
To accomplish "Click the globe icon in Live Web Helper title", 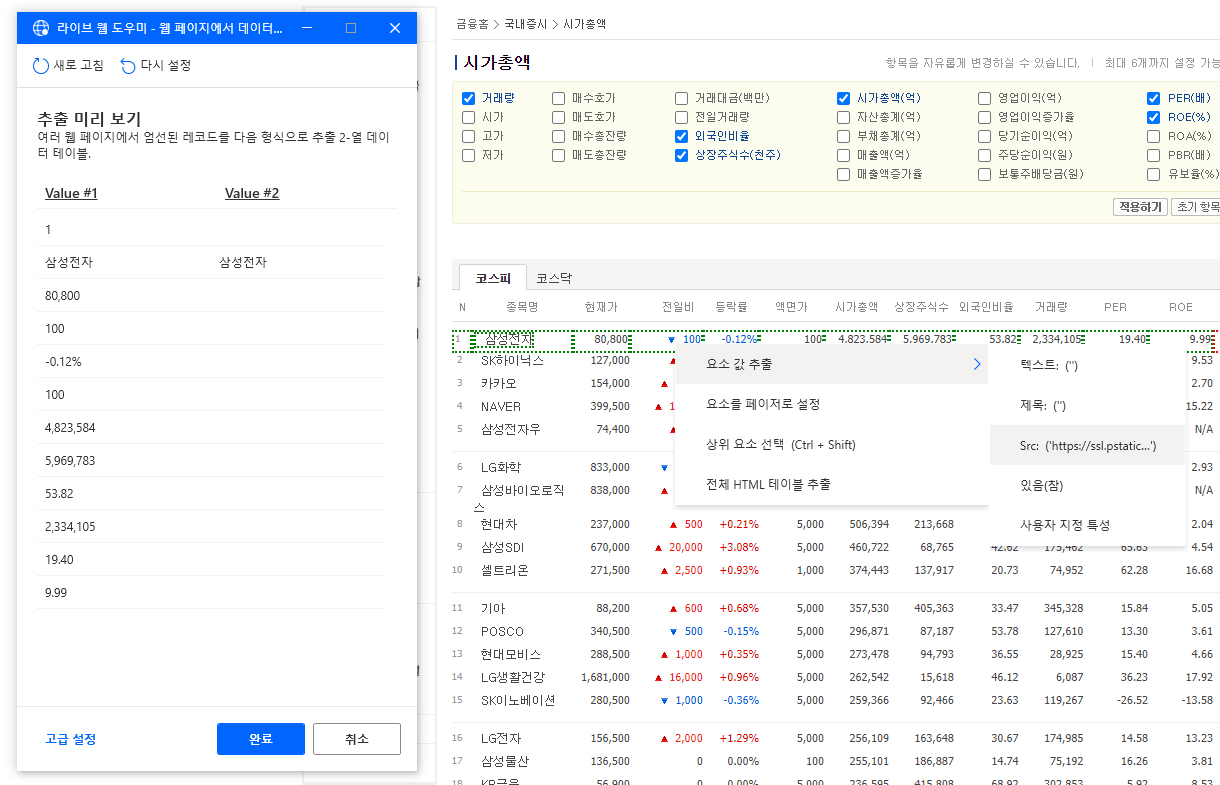I will point(40,28).
